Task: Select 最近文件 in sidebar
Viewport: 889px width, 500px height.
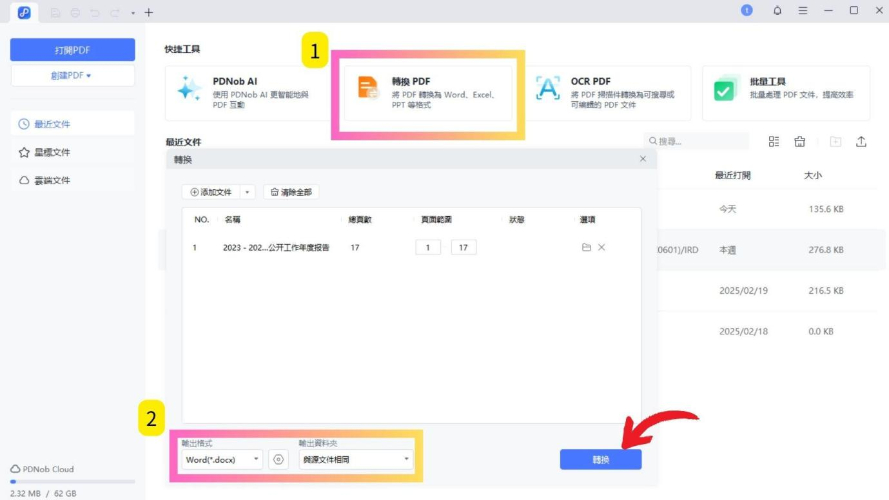Action: [73, 124]
